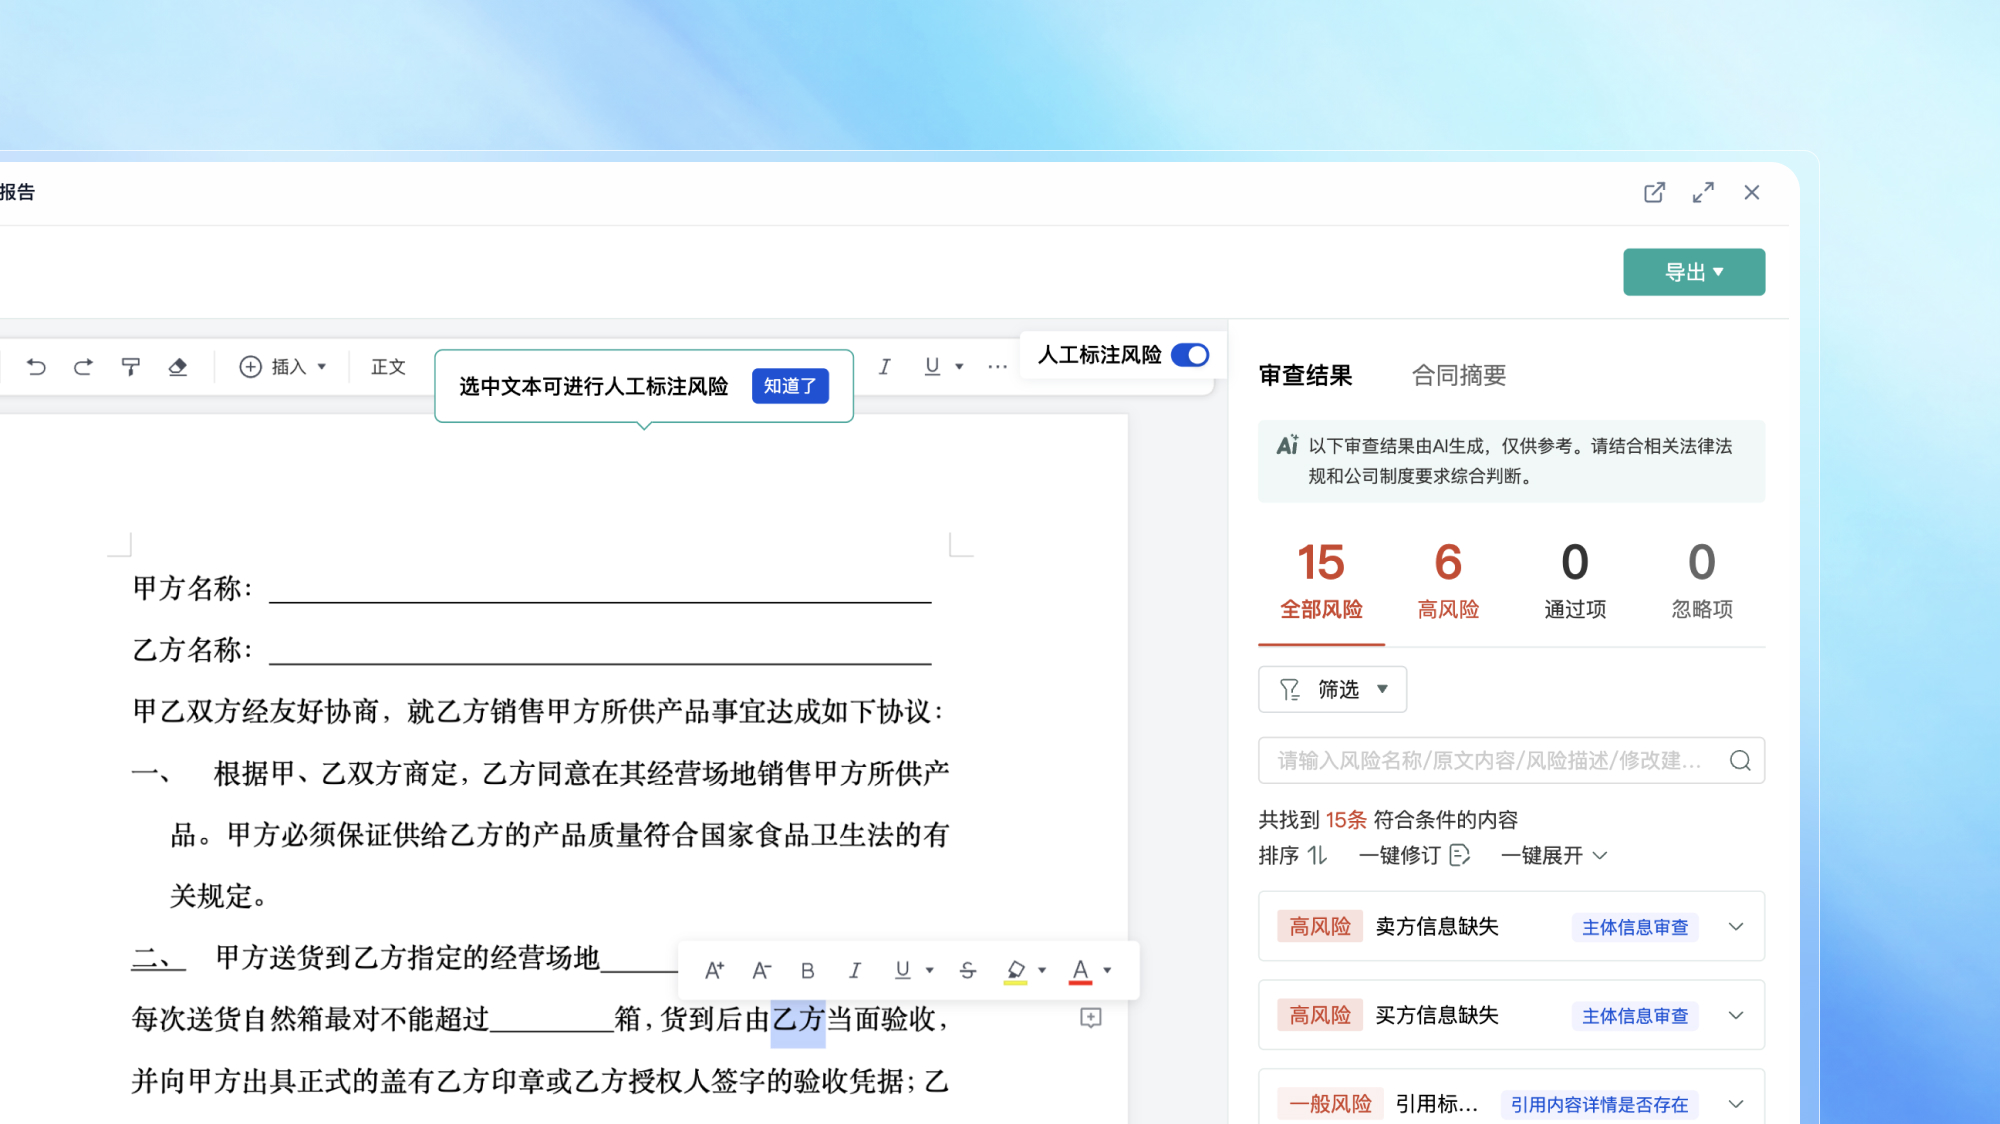This screenshot has height=1124, width=2000.
Task: Increase font size in floating toolbar
Action: (x=714, y=970)
